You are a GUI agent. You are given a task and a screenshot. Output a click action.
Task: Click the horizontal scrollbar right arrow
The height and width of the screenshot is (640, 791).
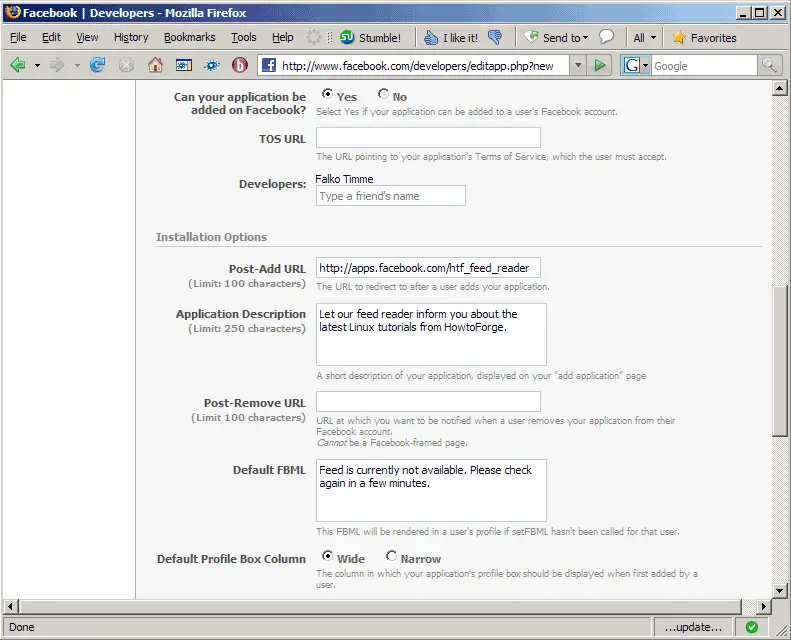764,606
